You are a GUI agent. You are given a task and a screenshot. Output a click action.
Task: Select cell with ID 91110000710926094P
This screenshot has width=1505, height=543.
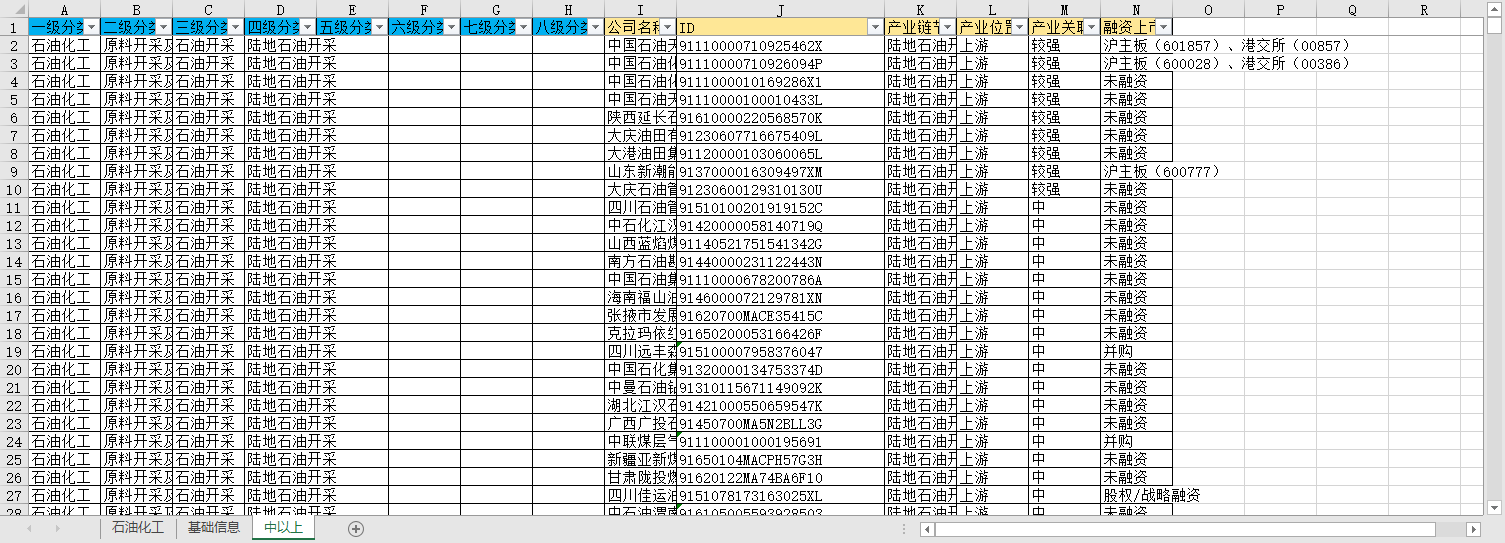pos(780,64)
